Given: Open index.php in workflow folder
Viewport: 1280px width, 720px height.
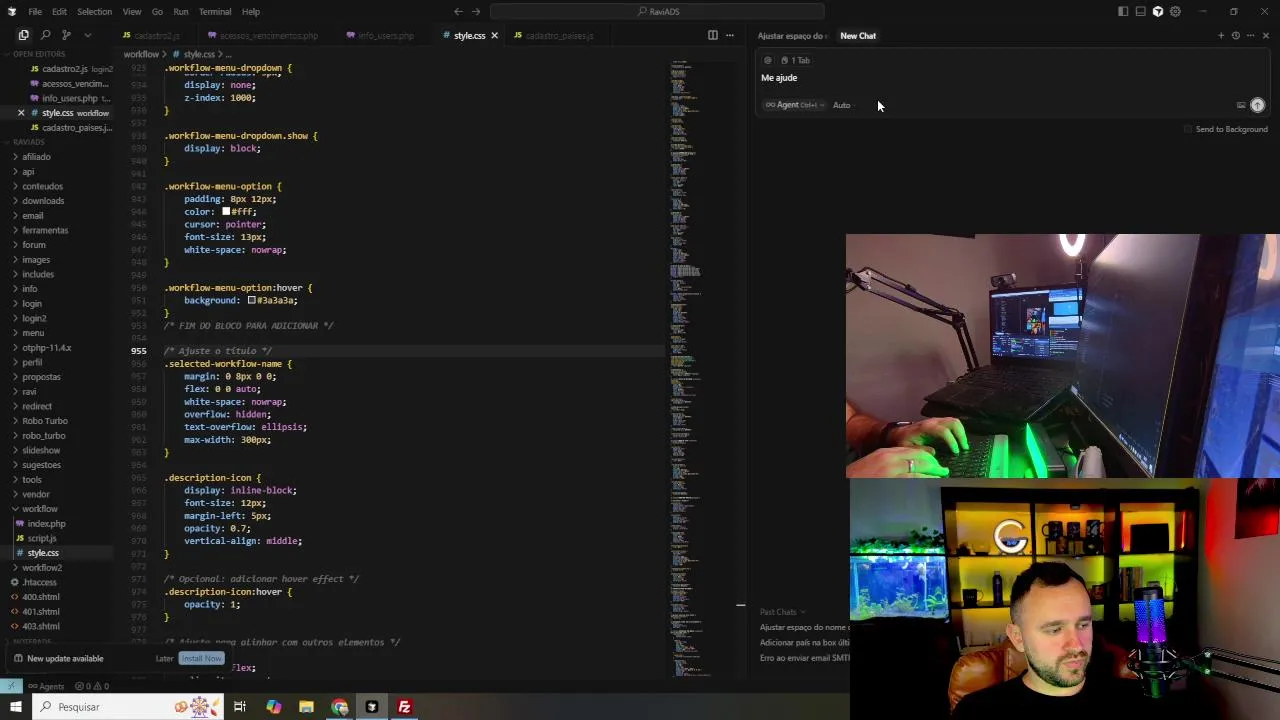Looking at the screenshot, I should pos(46,524).
